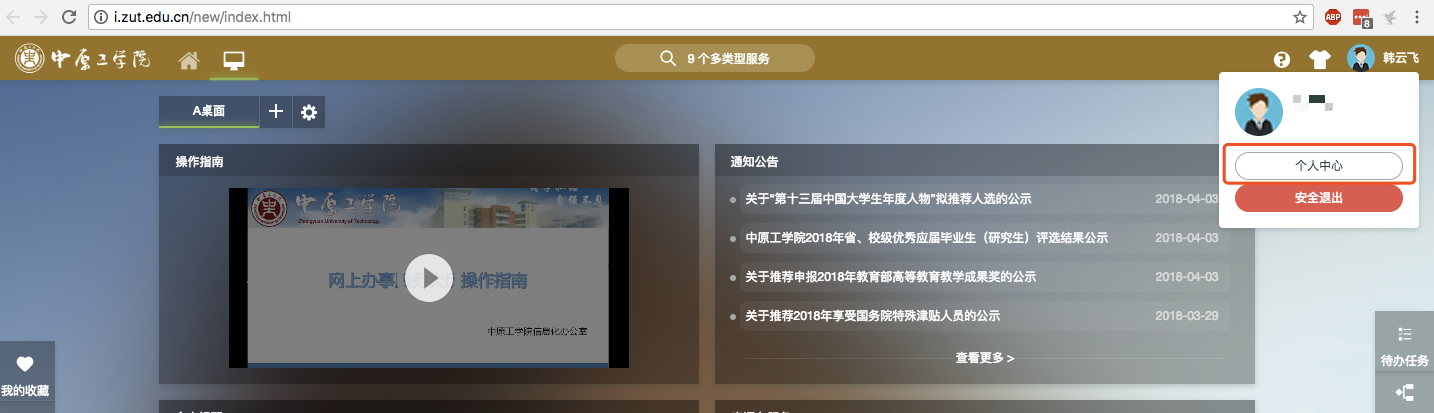
Task: Open 我的收藏 favorites heart panel
Action: 25,377
